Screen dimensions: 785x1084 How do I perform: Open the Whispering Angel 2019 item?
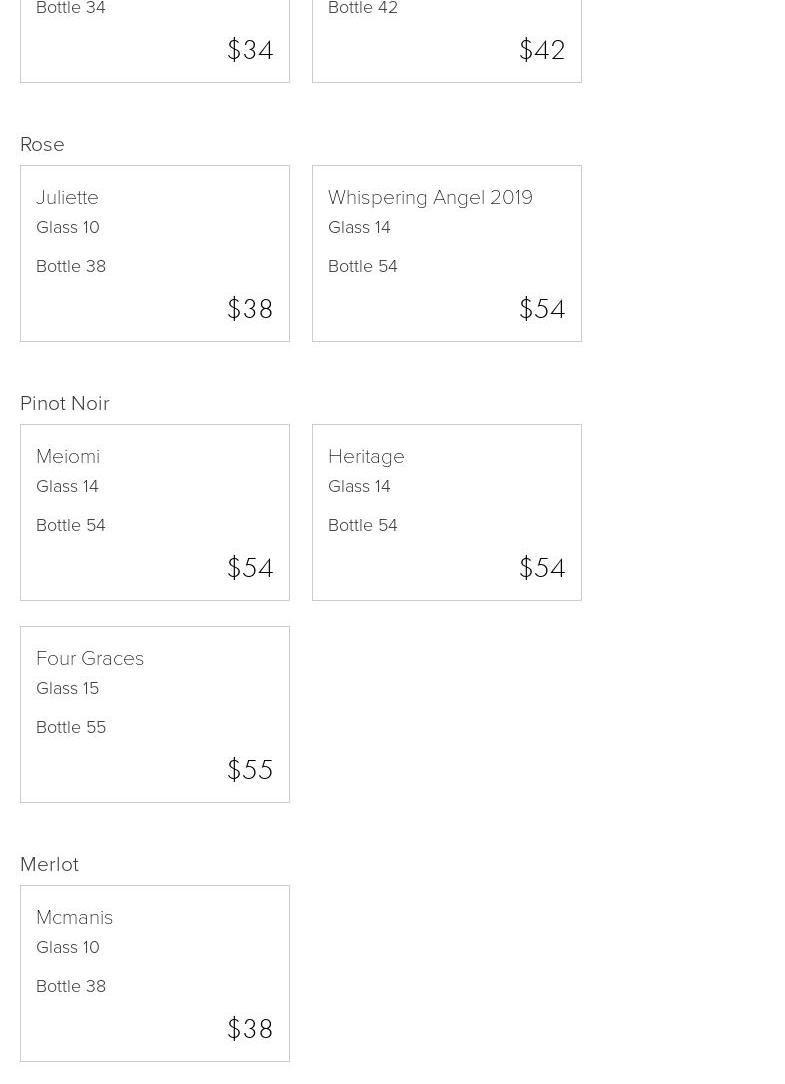[x=430, y=197]
